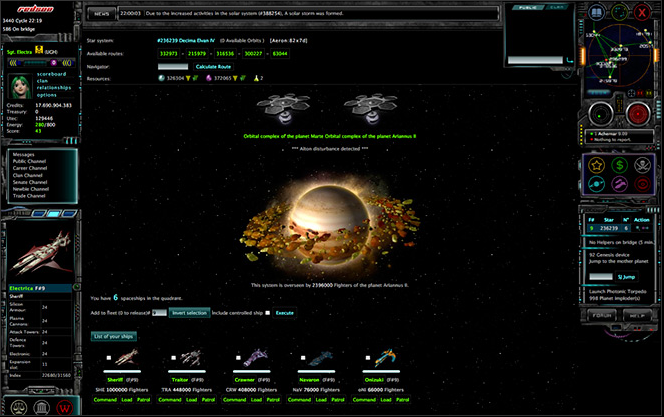The width and height of the screenshot is (664, 417).
Task: Click the Sheriff ship icon in list
Action: pyautogui.click(x=127, y=358)
